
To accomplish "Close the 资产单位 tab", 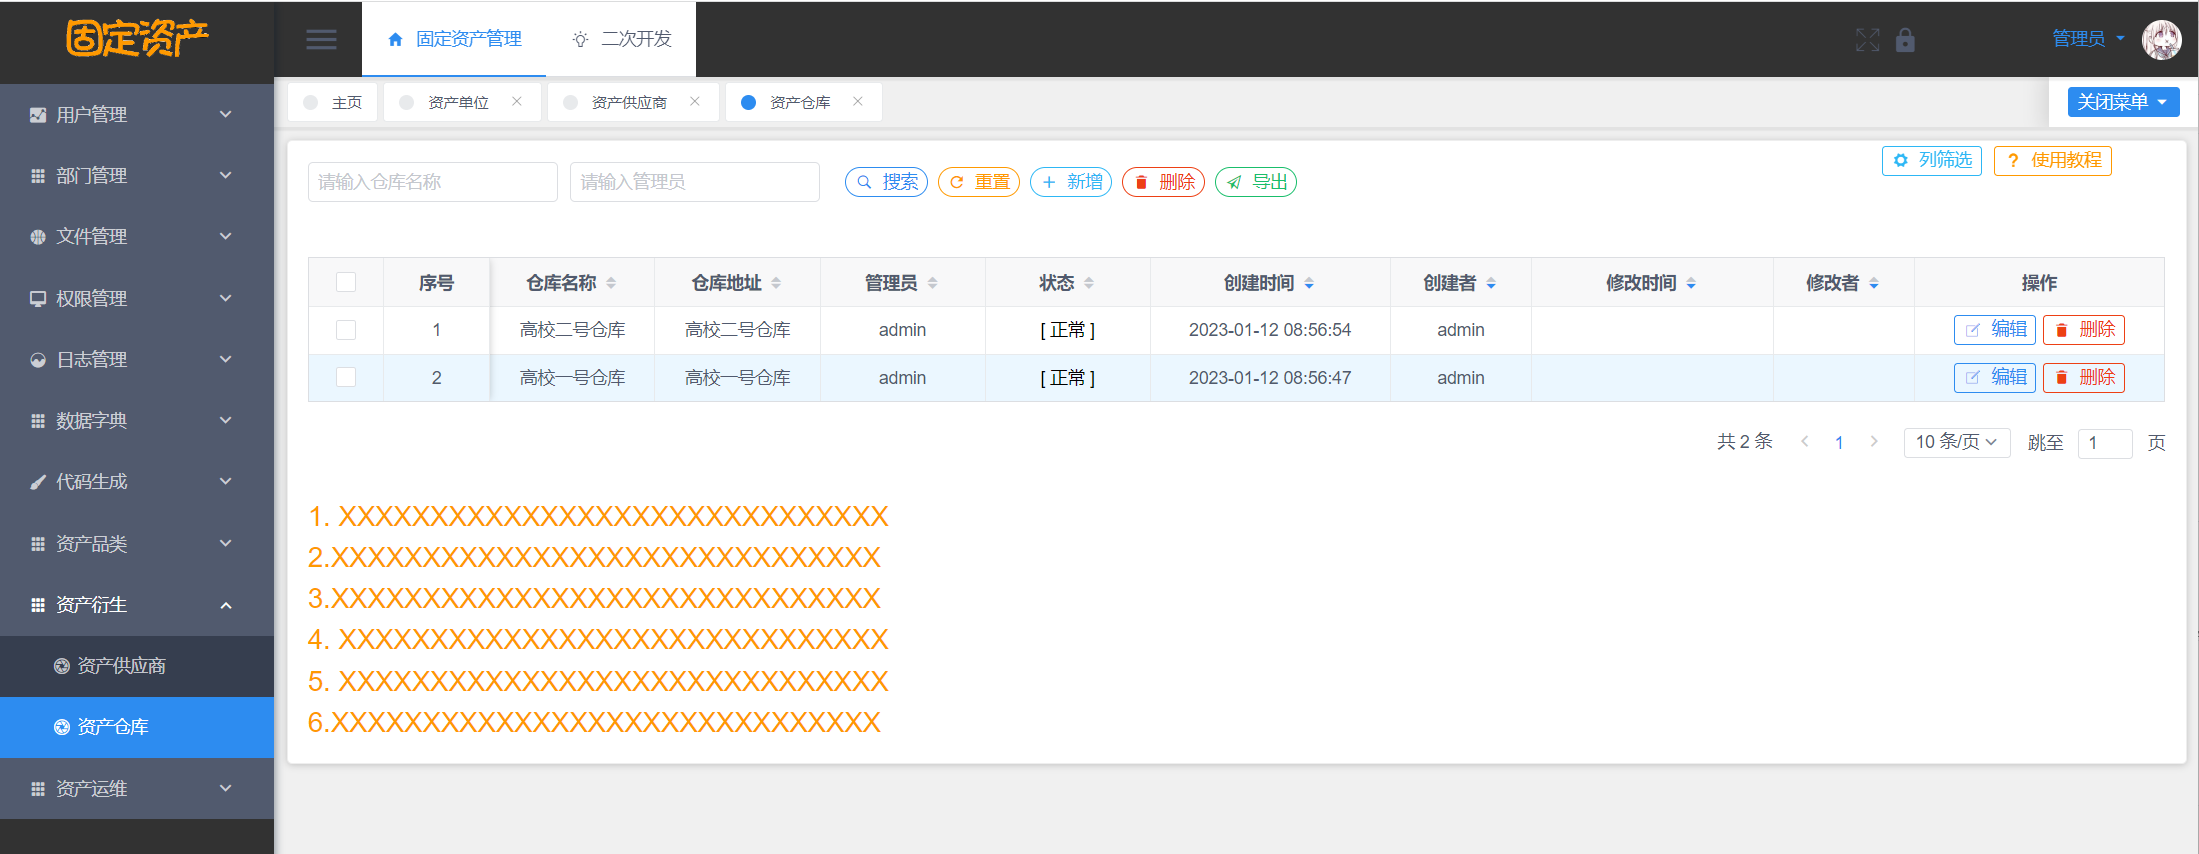I will pos(517,102).
